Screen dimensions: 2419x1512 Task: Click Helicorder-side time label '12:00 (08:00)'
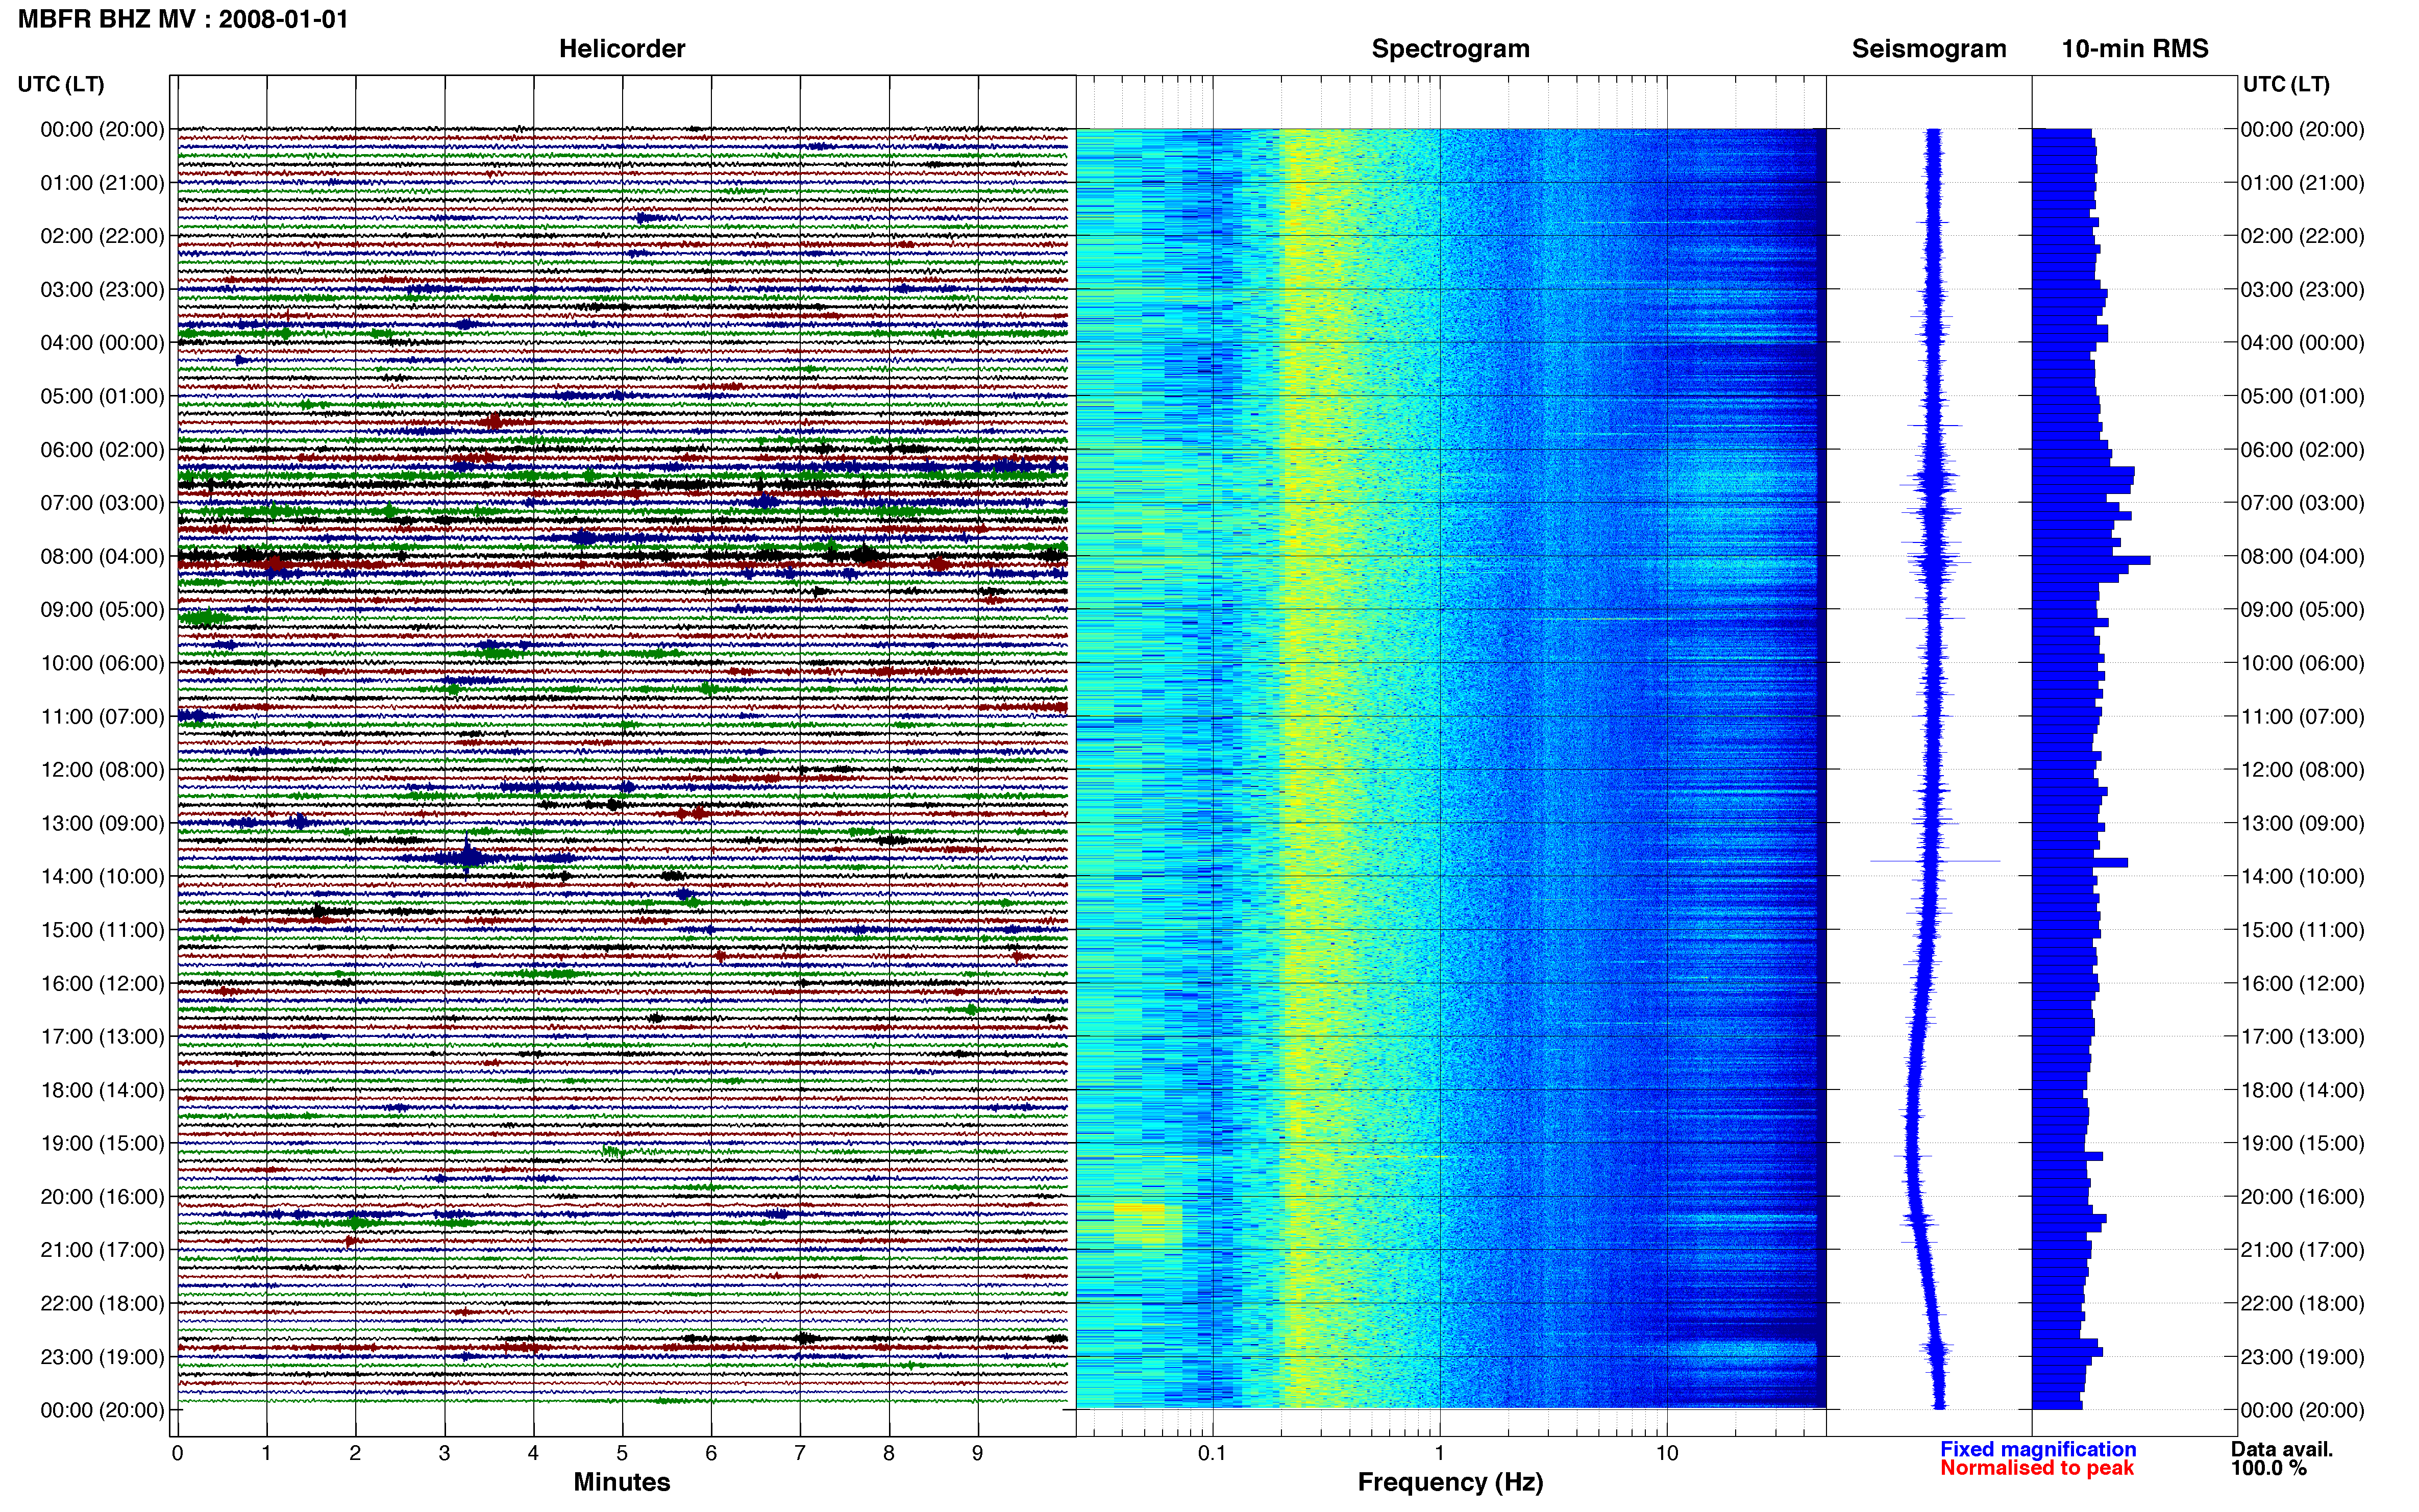click(102, 770)
